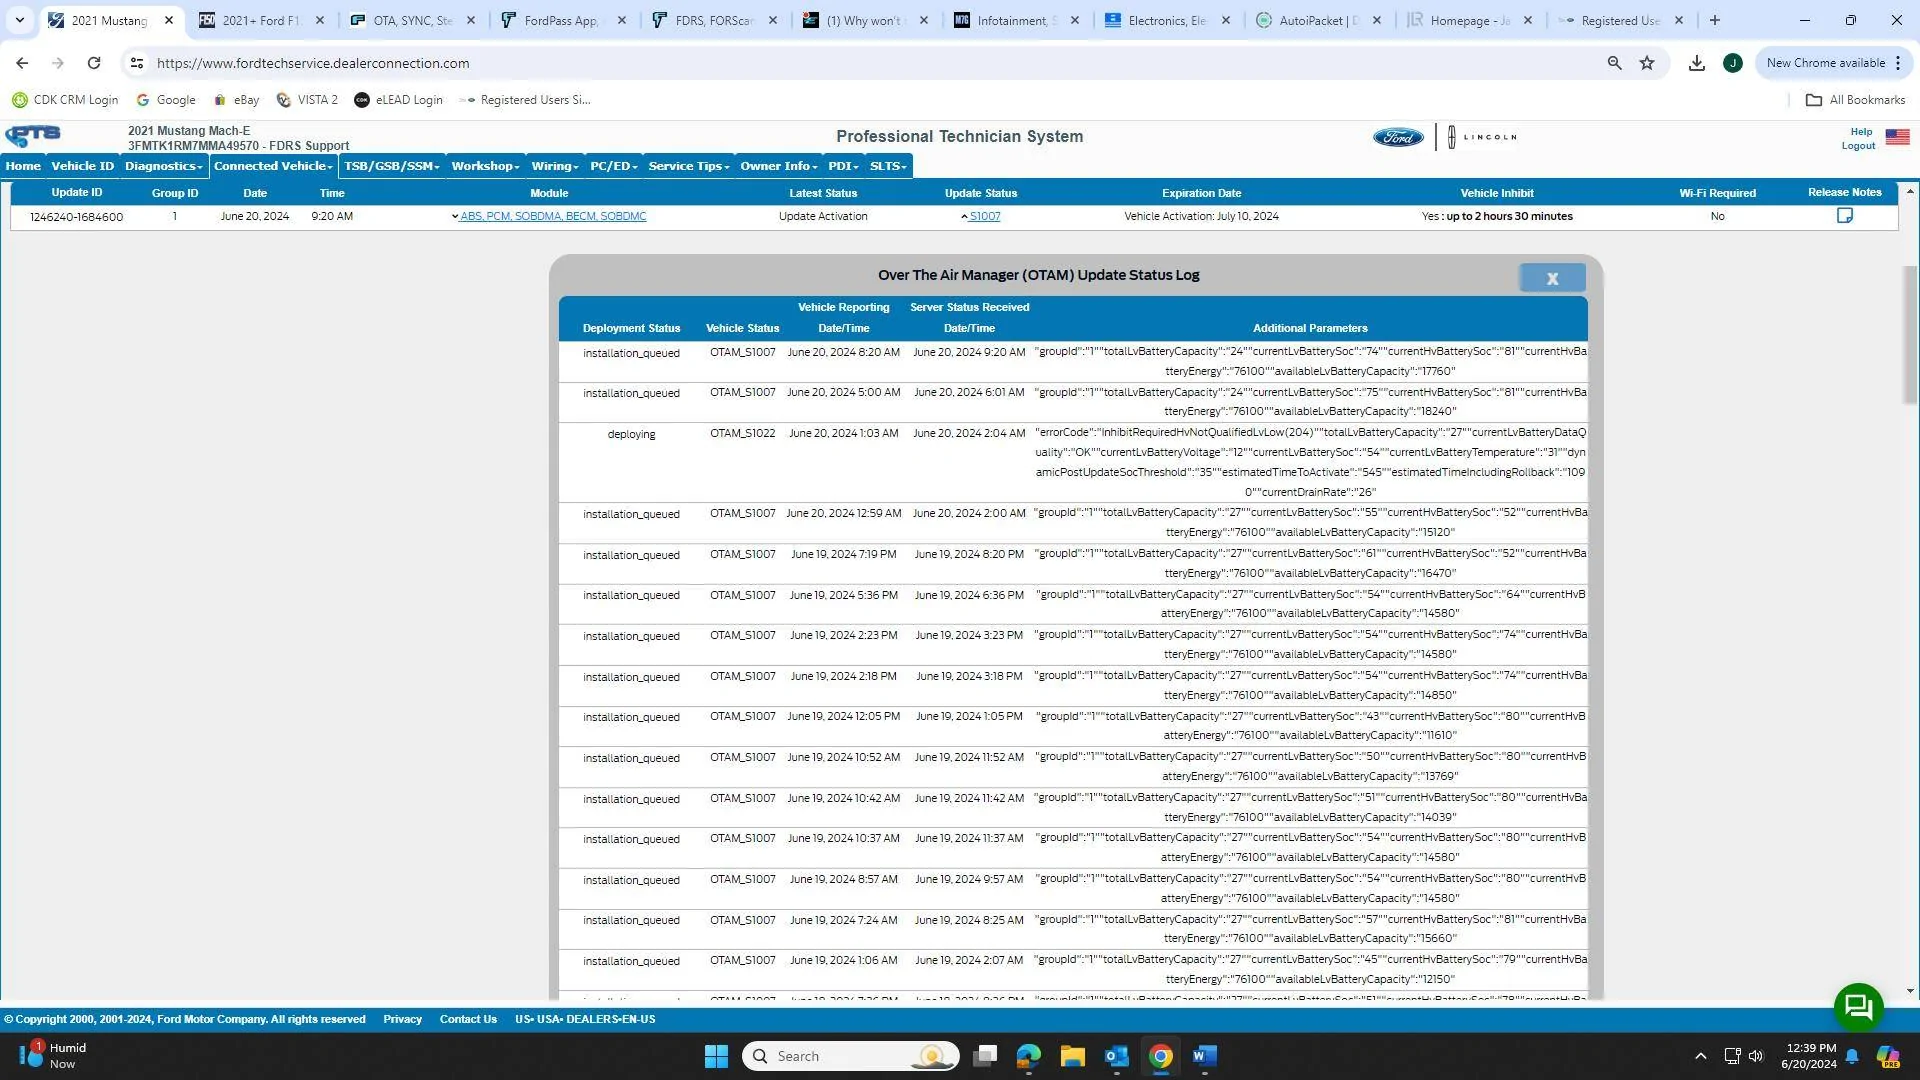Viewport: 1920px width, 1080px height.
Task: Bookmark this page with the star icon
Action: pos(1647,63)
